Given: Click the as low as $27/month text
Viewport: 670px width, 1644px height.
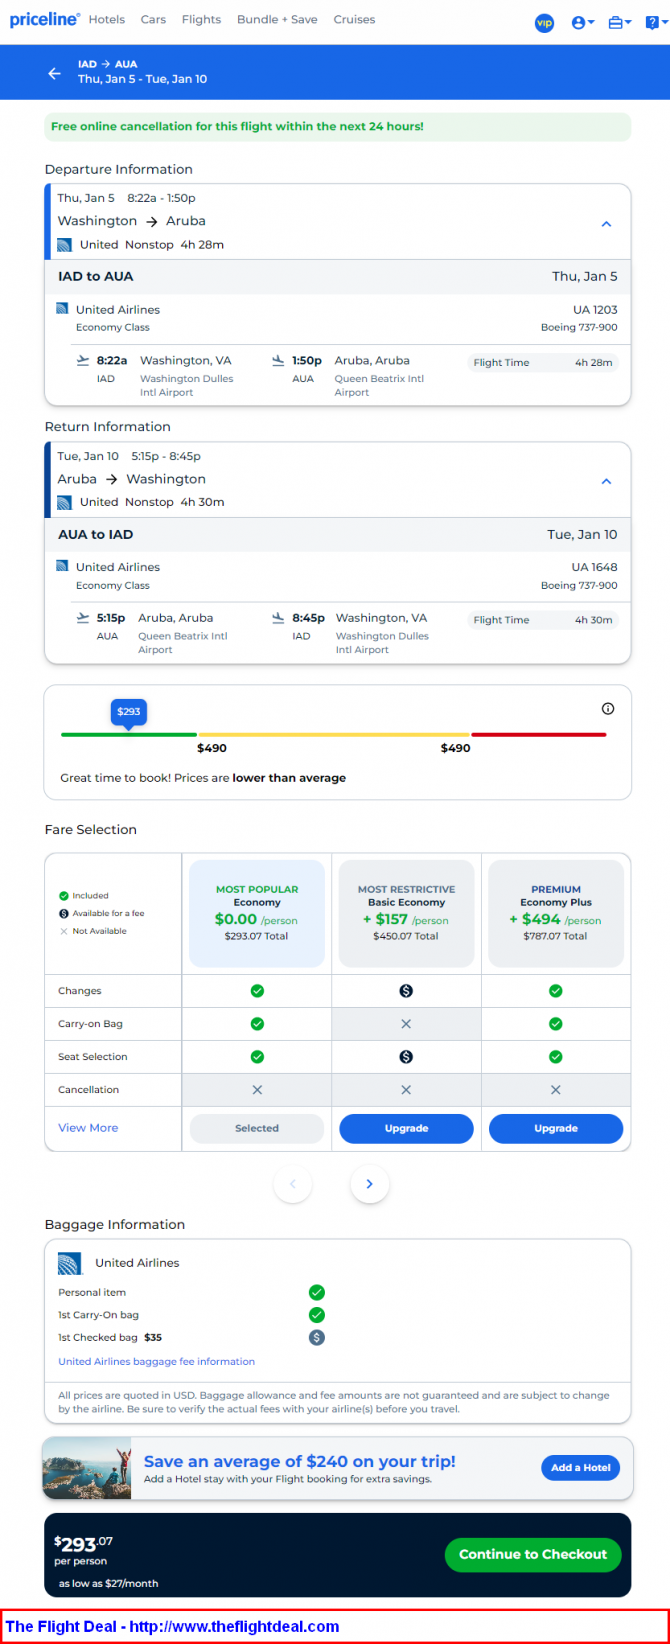Looking at the screenshot, I should [x=108, y=1583].
